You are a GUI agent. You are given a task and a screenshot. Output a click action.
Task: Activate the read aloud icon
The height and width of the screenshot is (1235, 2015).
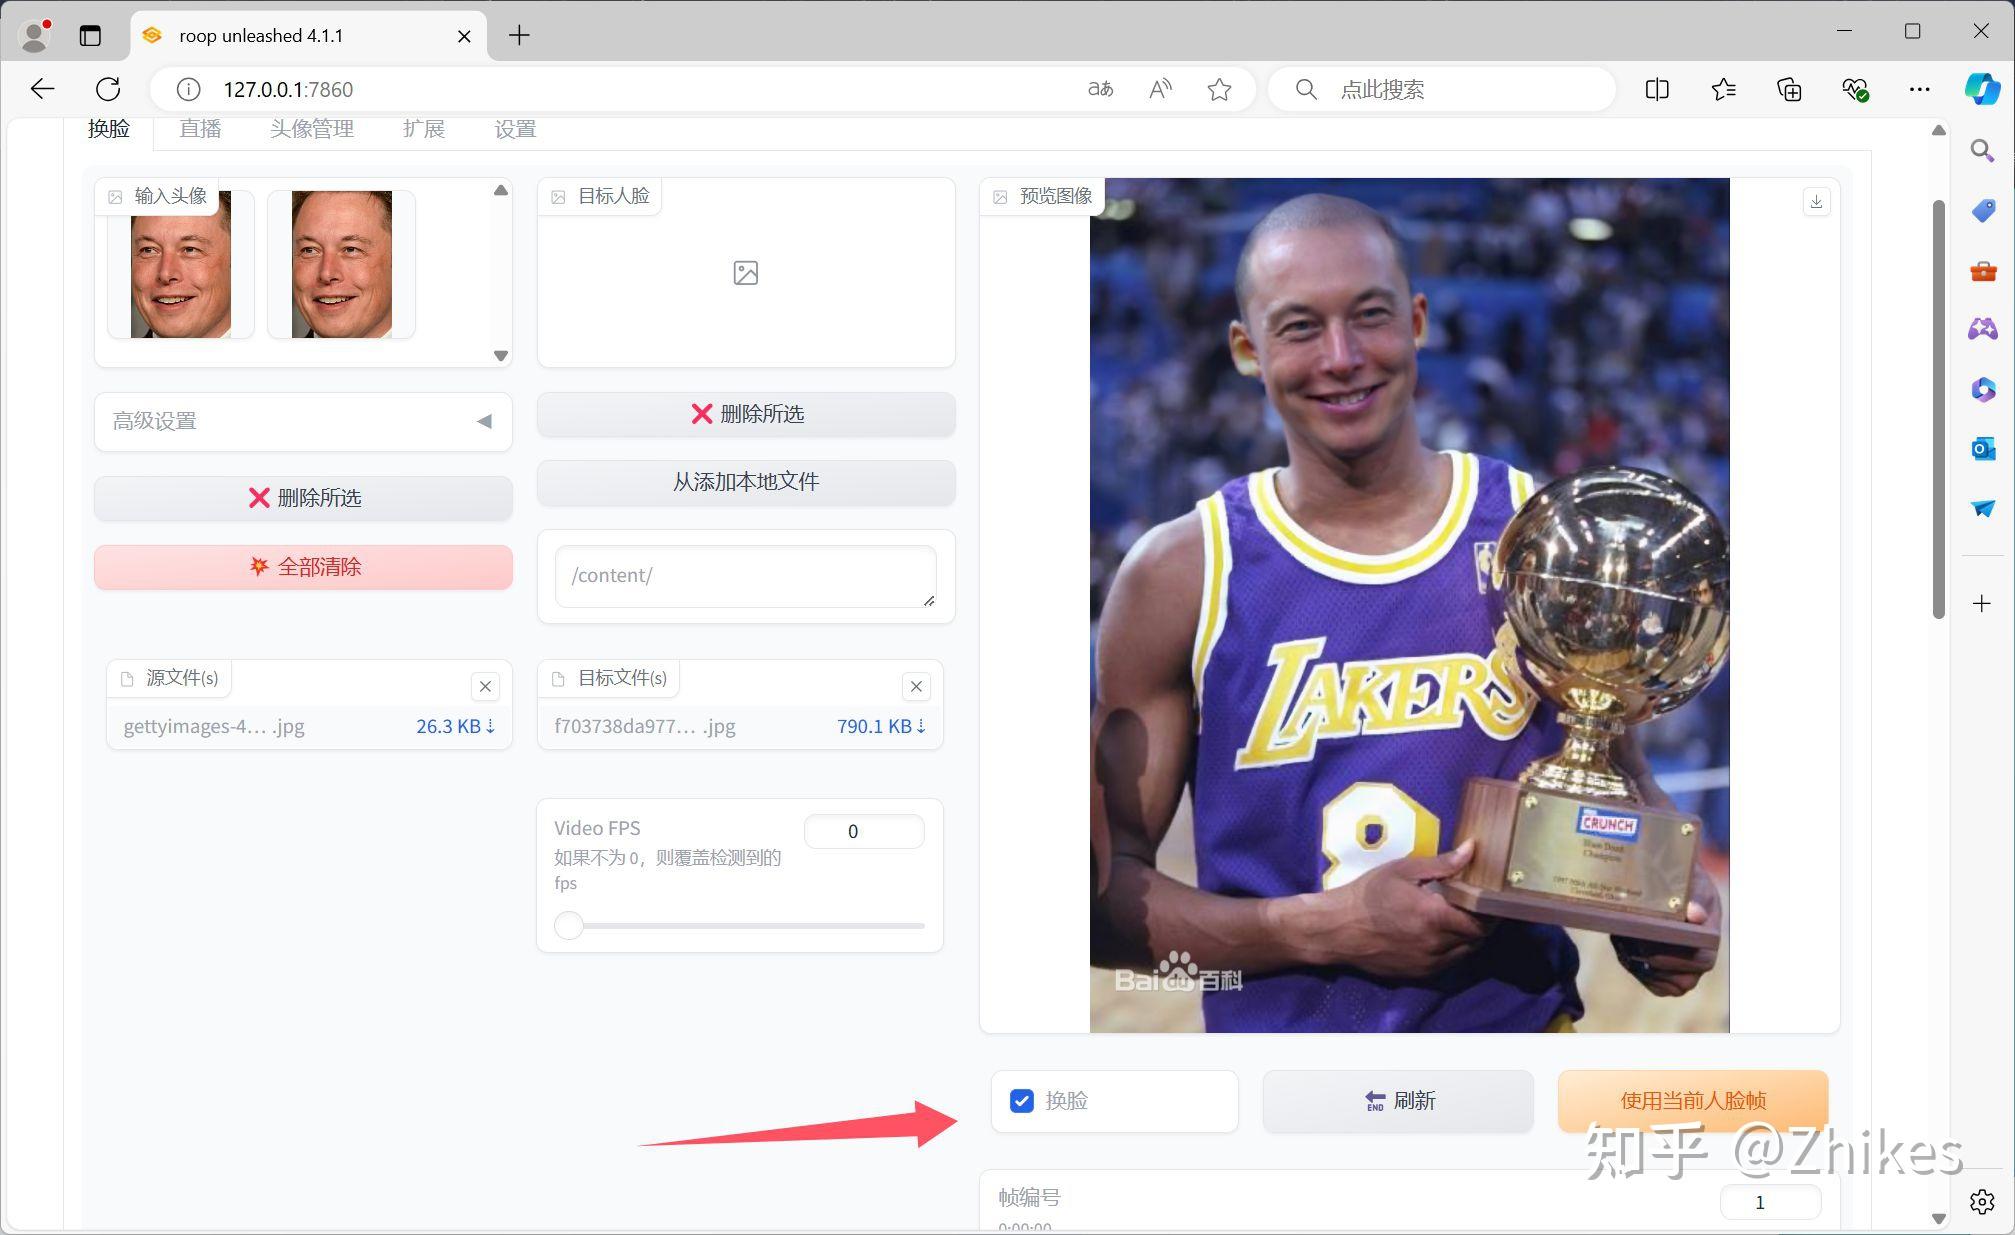coord(1160,89)
